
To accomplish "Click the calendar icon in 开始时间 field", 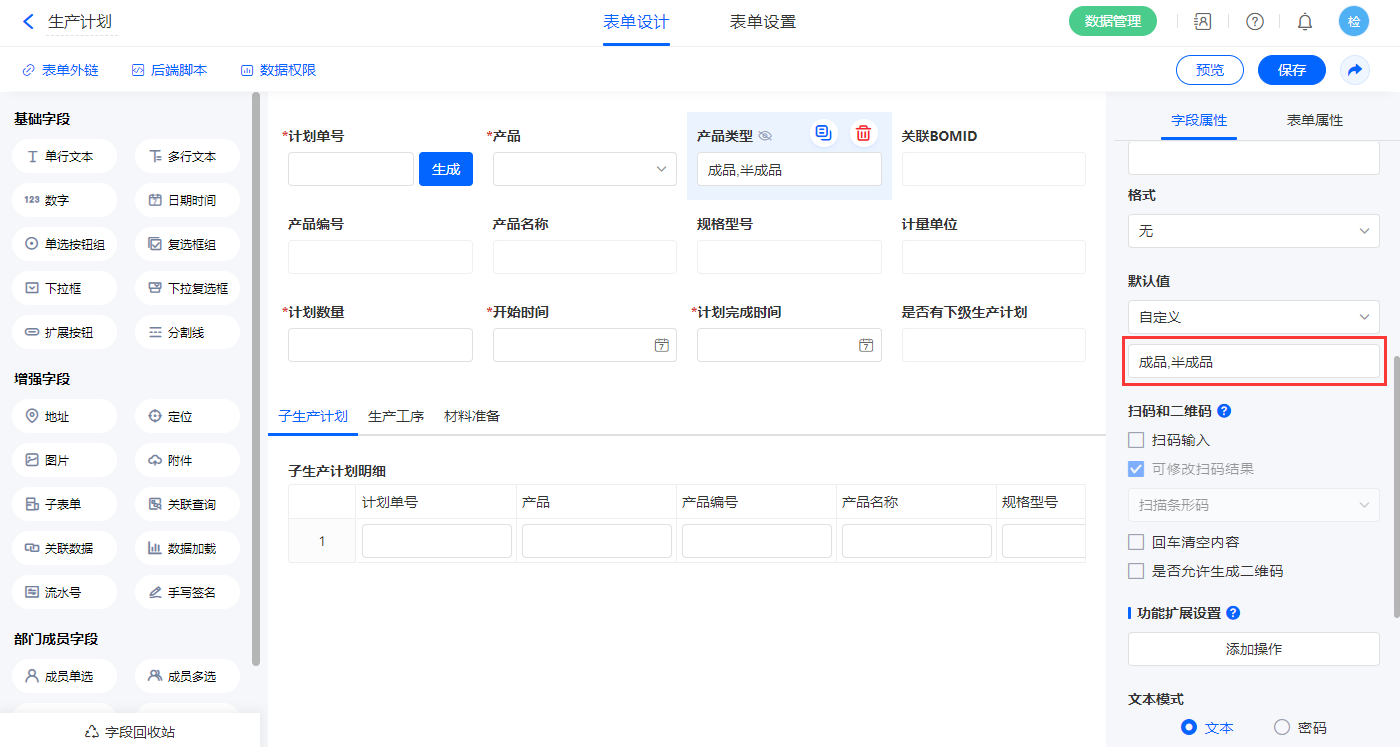I will coord(661,345).
